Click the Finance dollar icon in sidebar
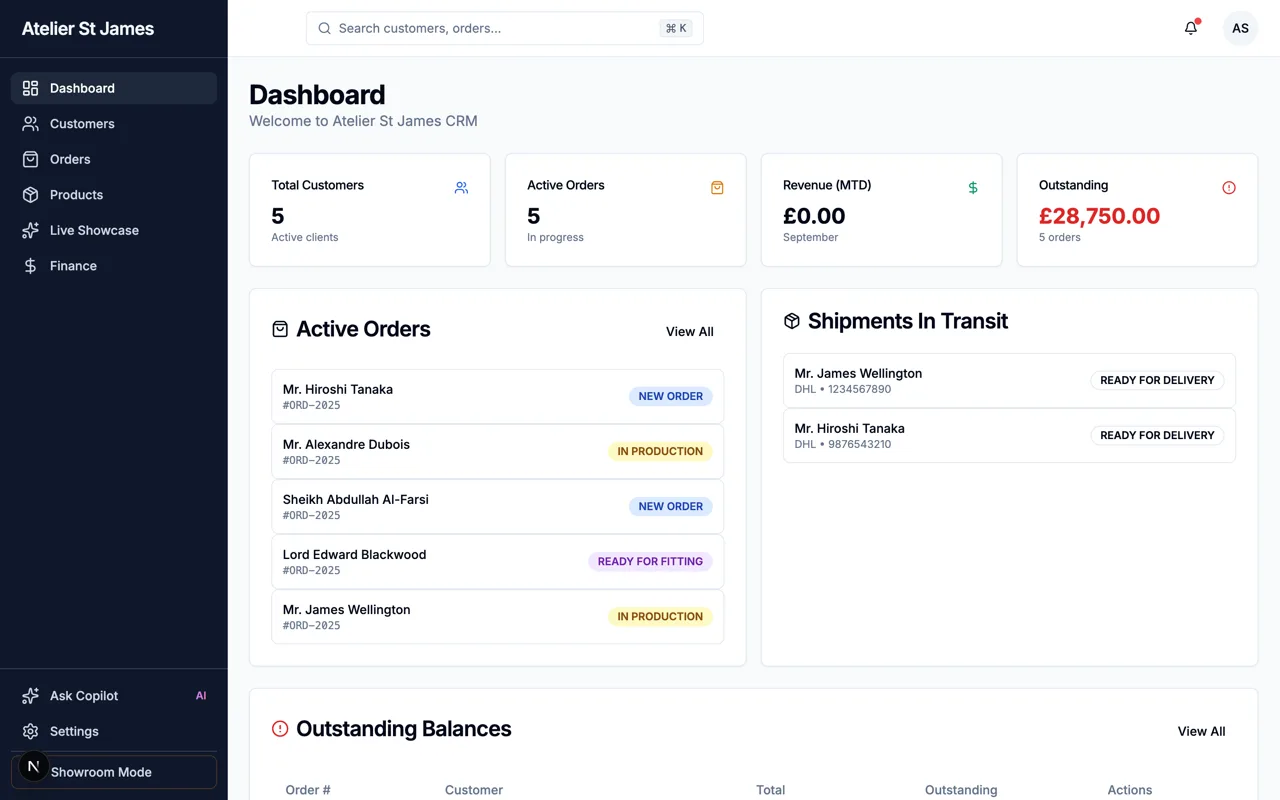This screenshot has height=800, width=1280. (x=30, y=266)
